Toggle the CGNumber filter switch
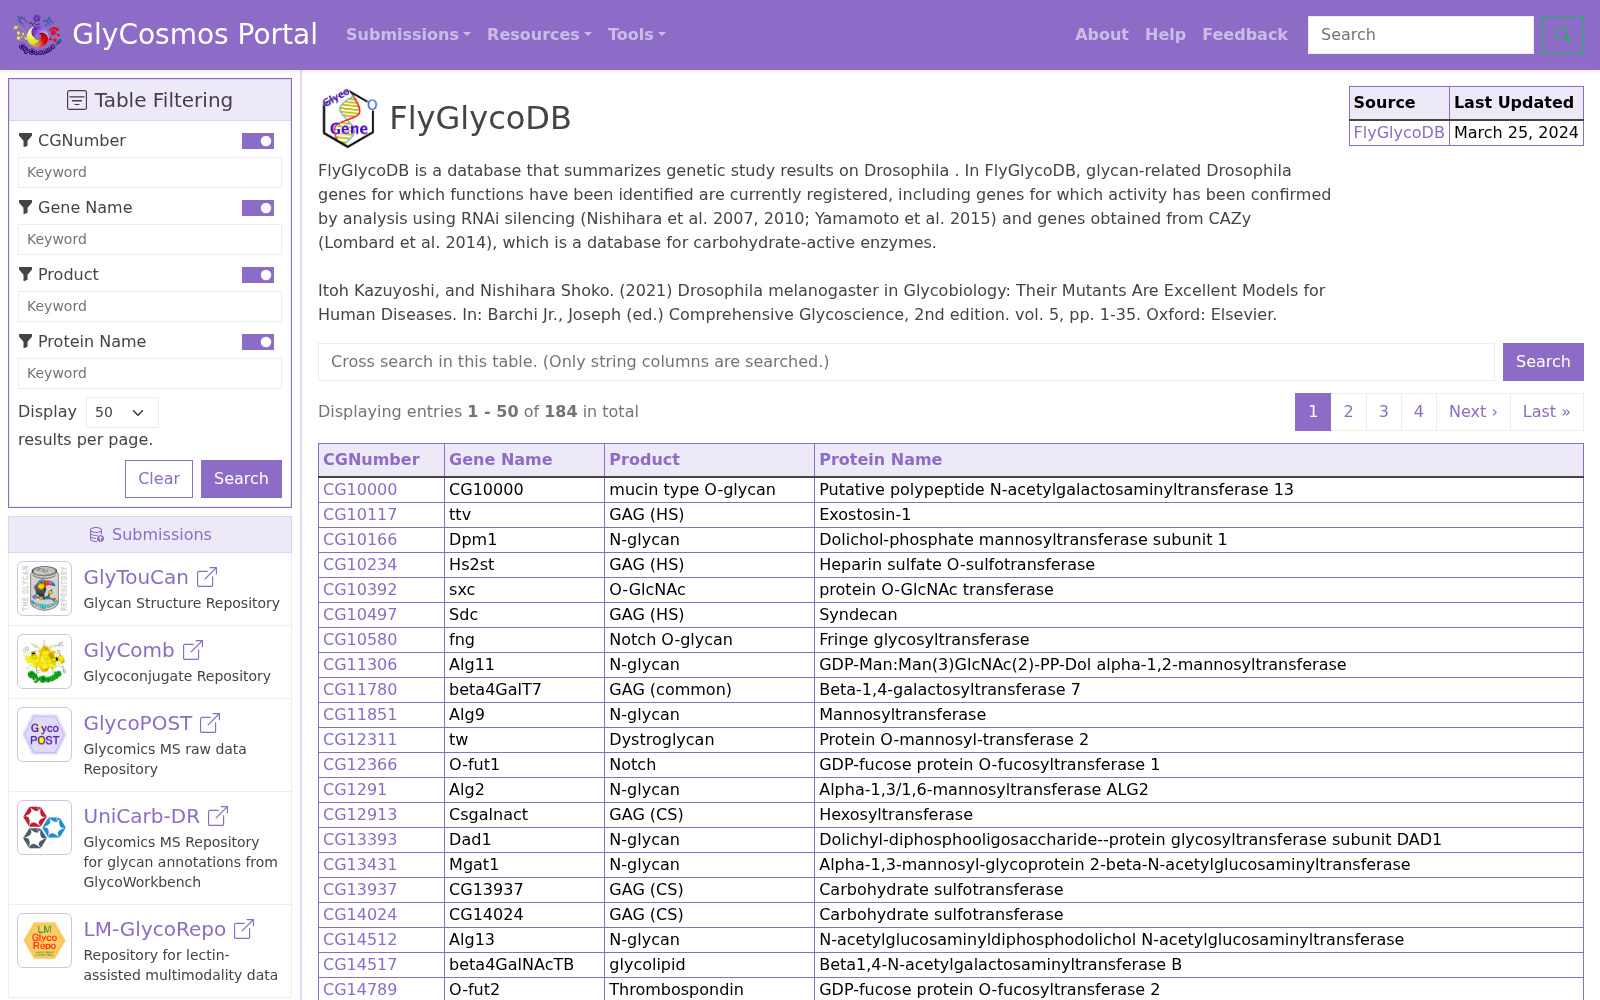This screenshot has width=1600, height=1000. coord(258,141)
